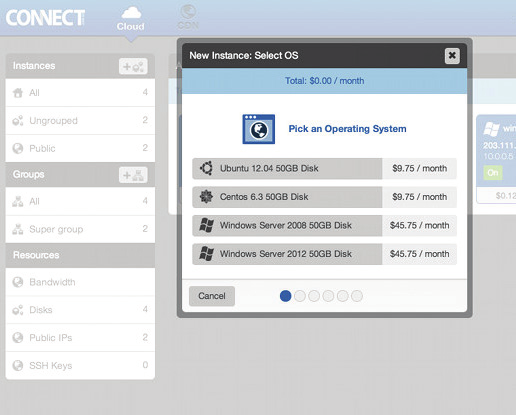
Task: Click Centos price $9.75 / month
Action: [x=420, y=197]
